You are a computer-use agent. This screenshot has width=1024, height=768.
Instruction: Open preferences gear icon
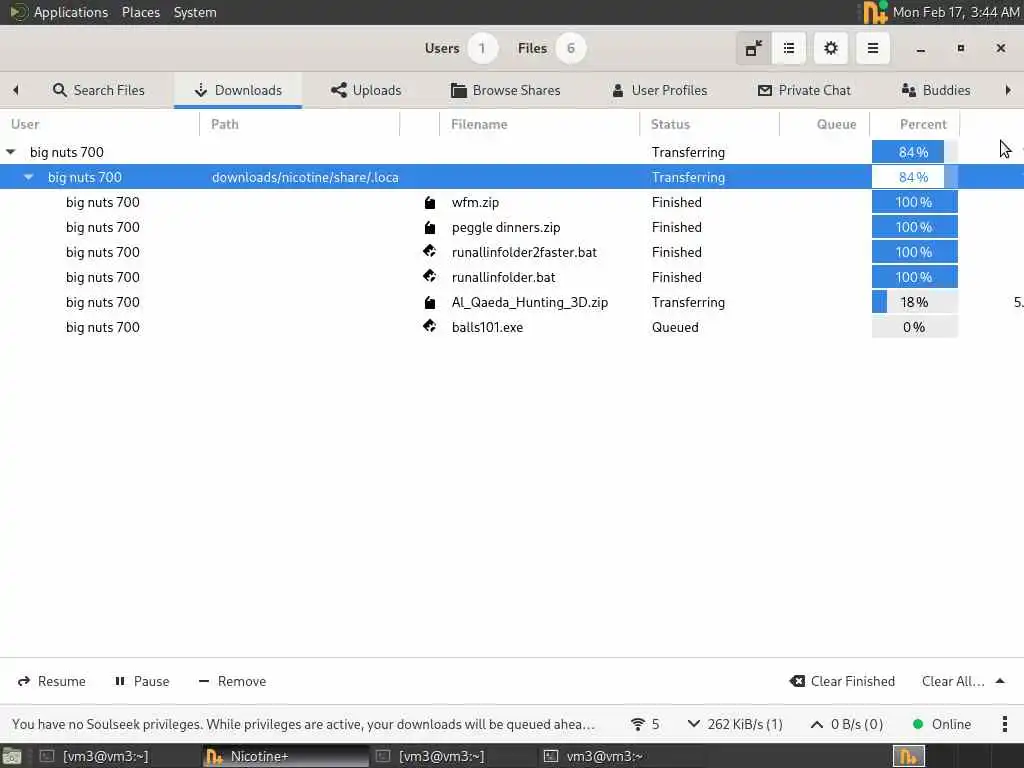pyautogui.click(x=831, y=48)
